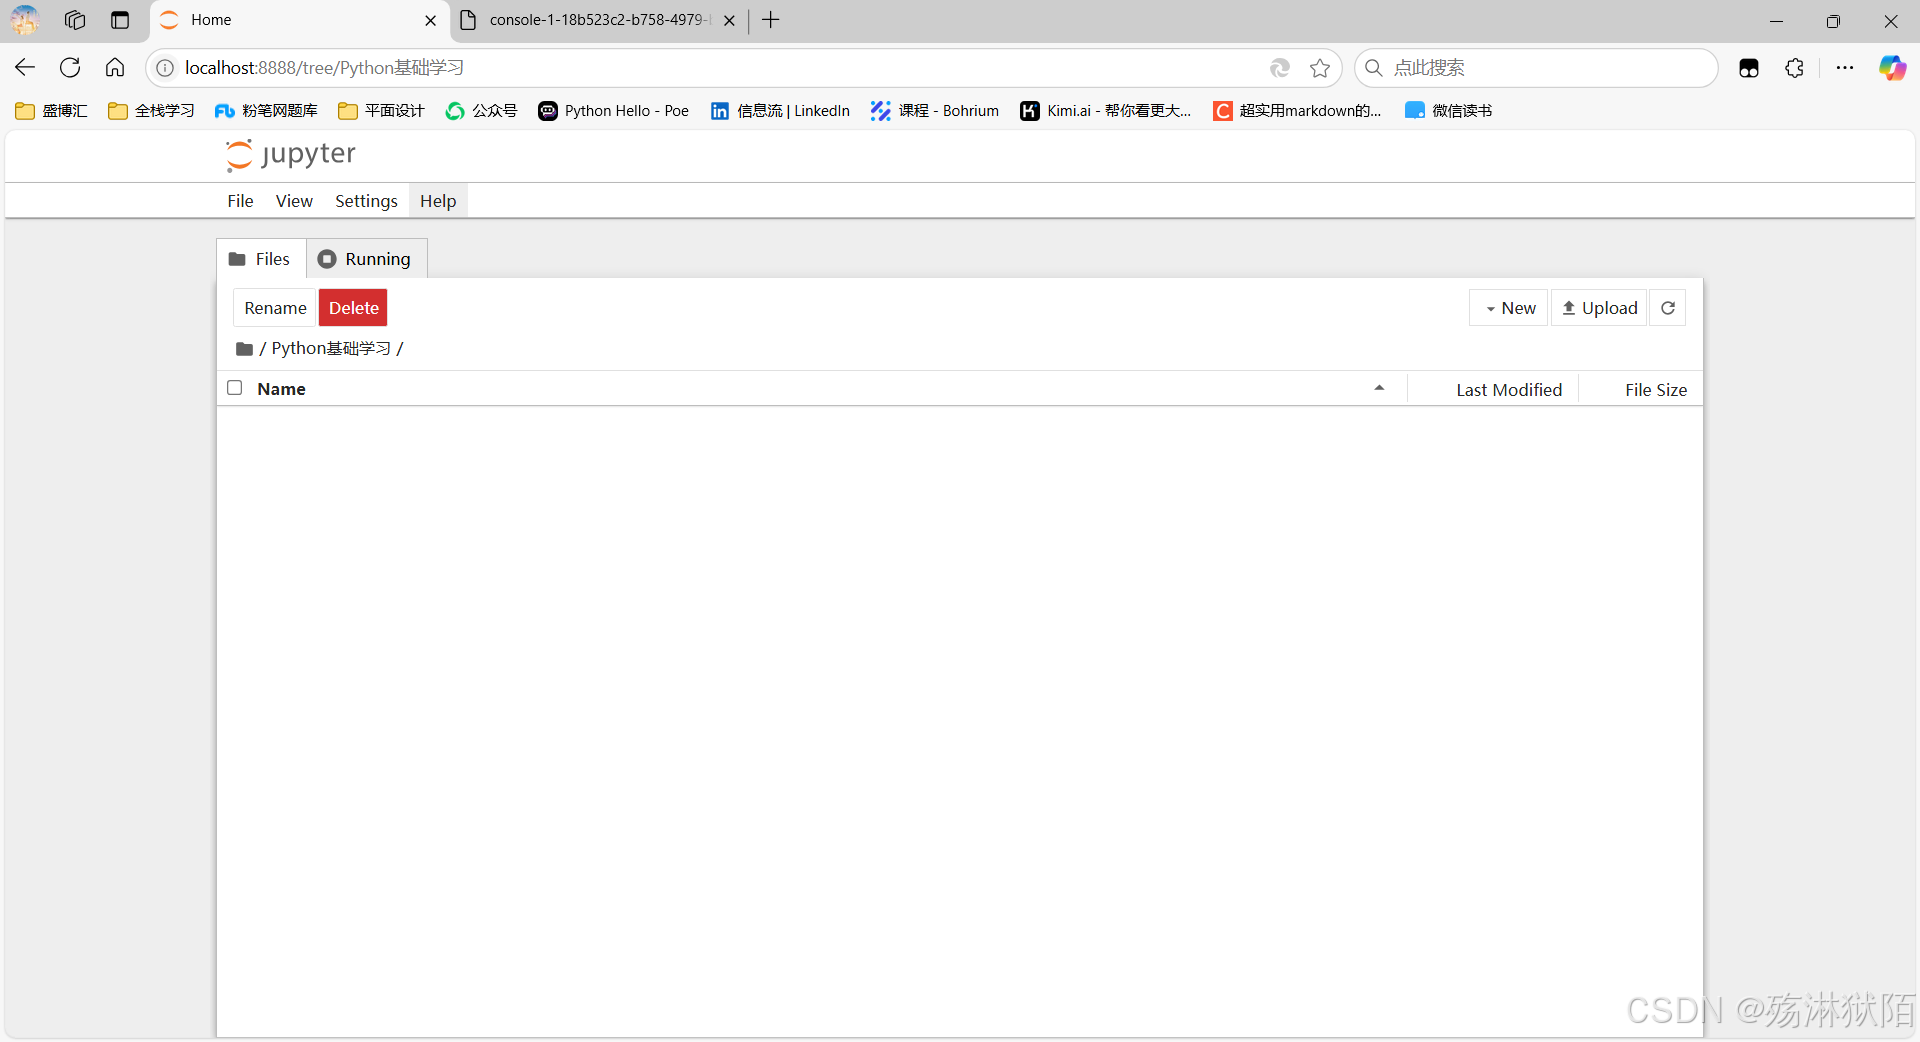The width and height of the screenshot is (1920, 1042).
Task: Switch to the Running tab
Action: [366, 259]
